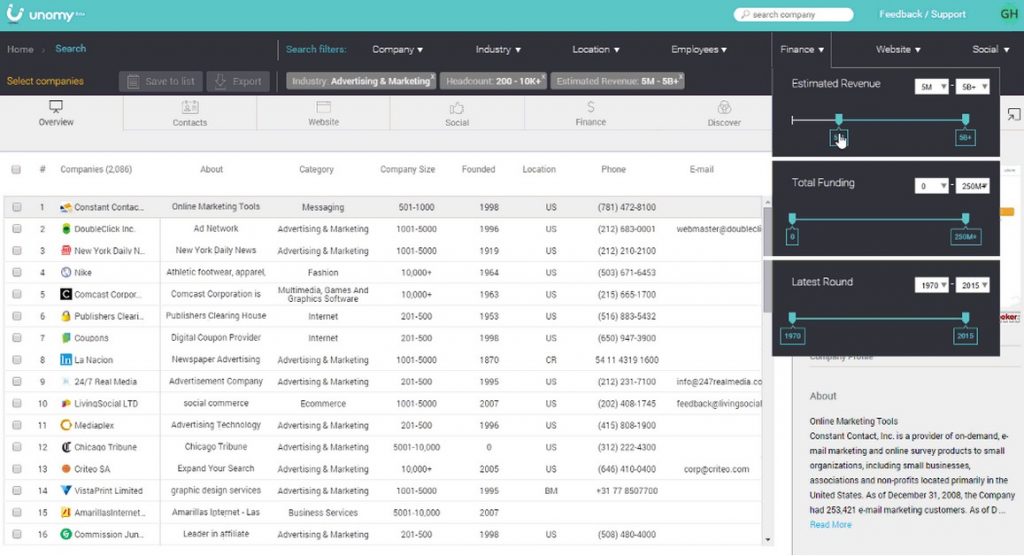Screen dimensions: 1024x556
Task: Click the Export button
Action: (x=238, y=82)
